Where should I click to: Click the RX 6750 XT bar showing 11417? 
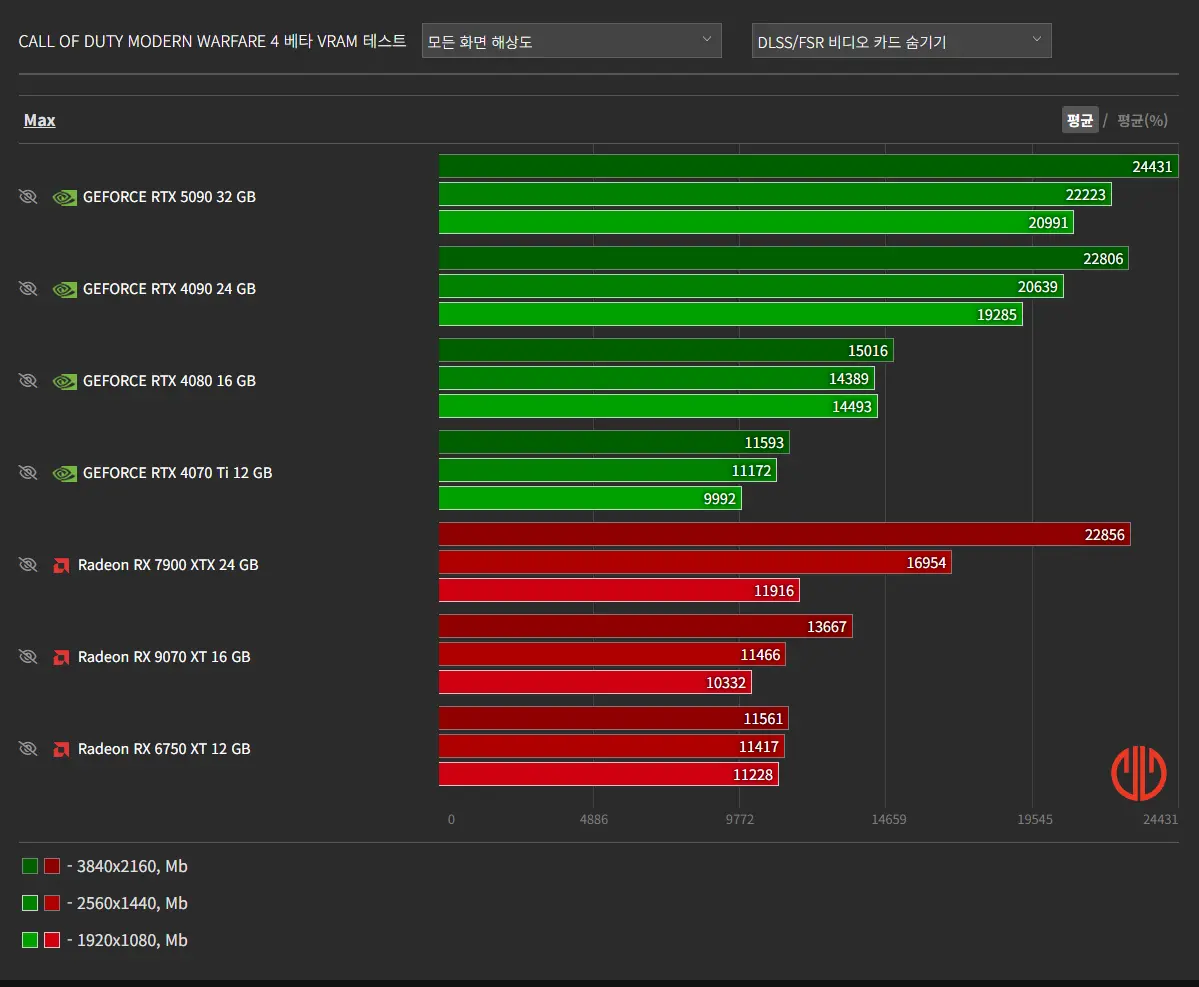click(612, 746)
